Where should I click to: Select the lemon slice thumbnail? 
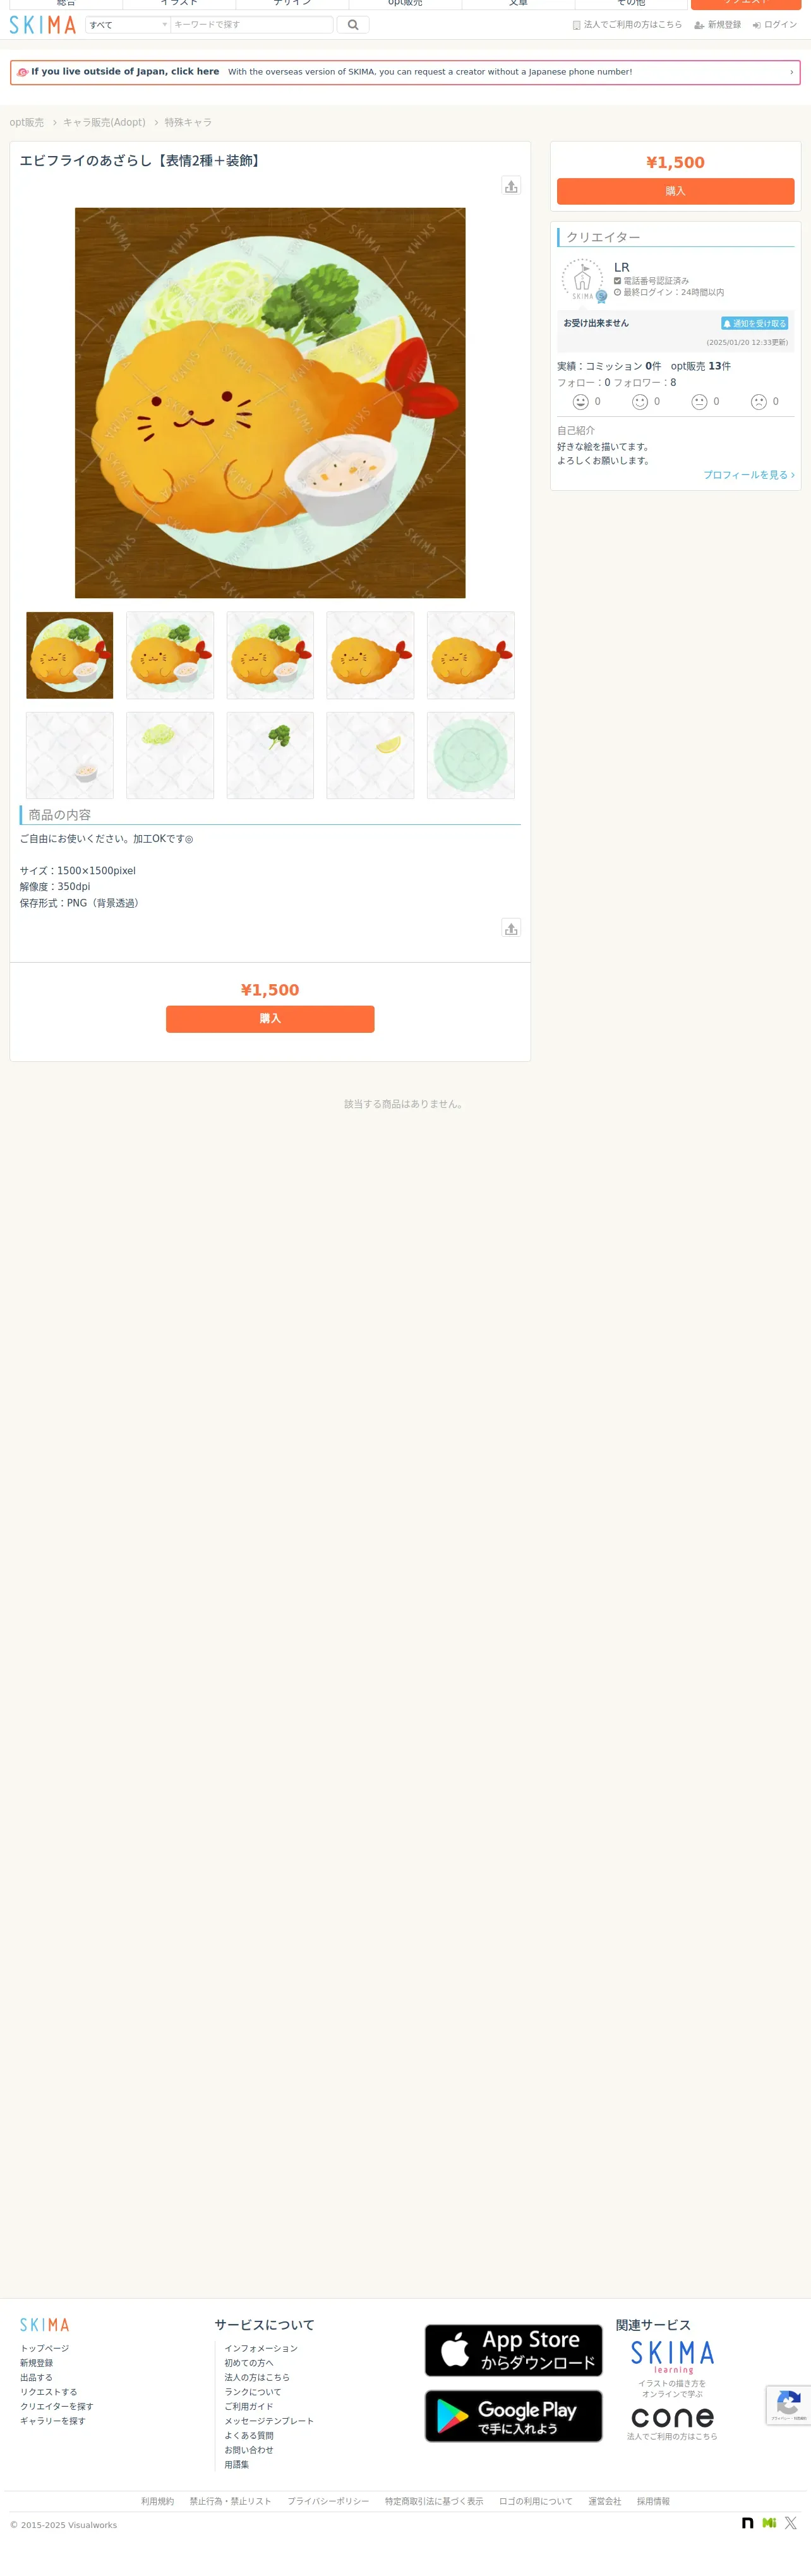[x=370, y=755]
